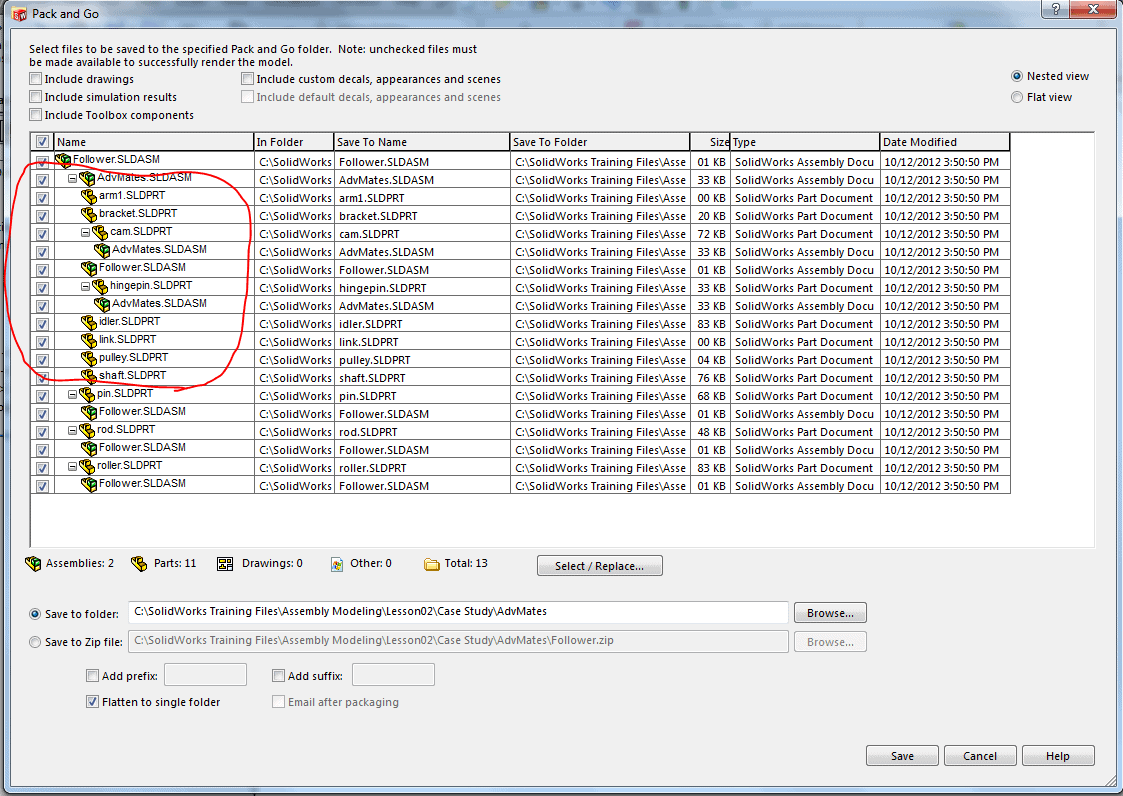
Task: Click the Select / Replace button
Action: 599,566
